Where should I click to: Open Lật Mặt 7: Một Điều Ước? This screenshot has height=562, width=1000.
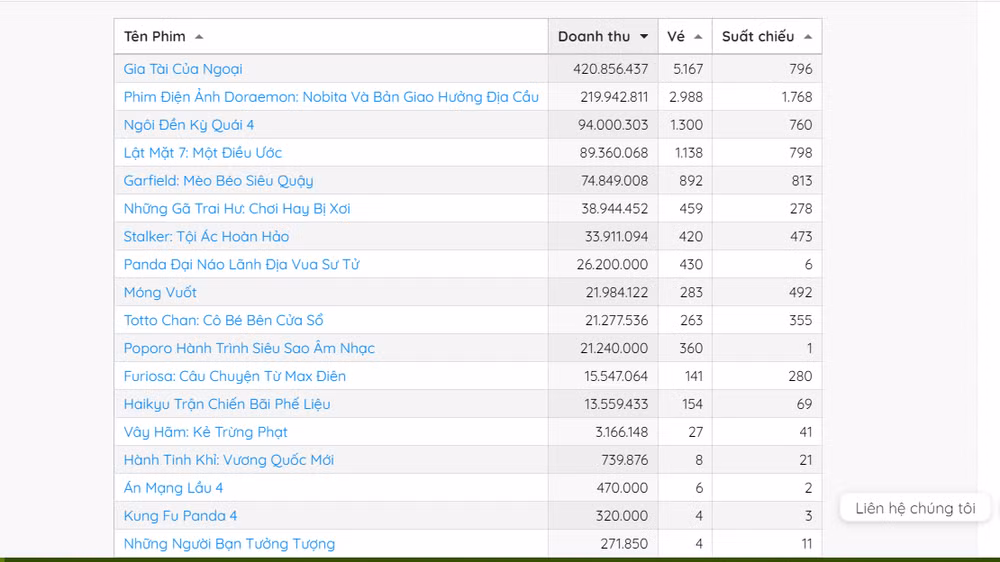[203, 153]
